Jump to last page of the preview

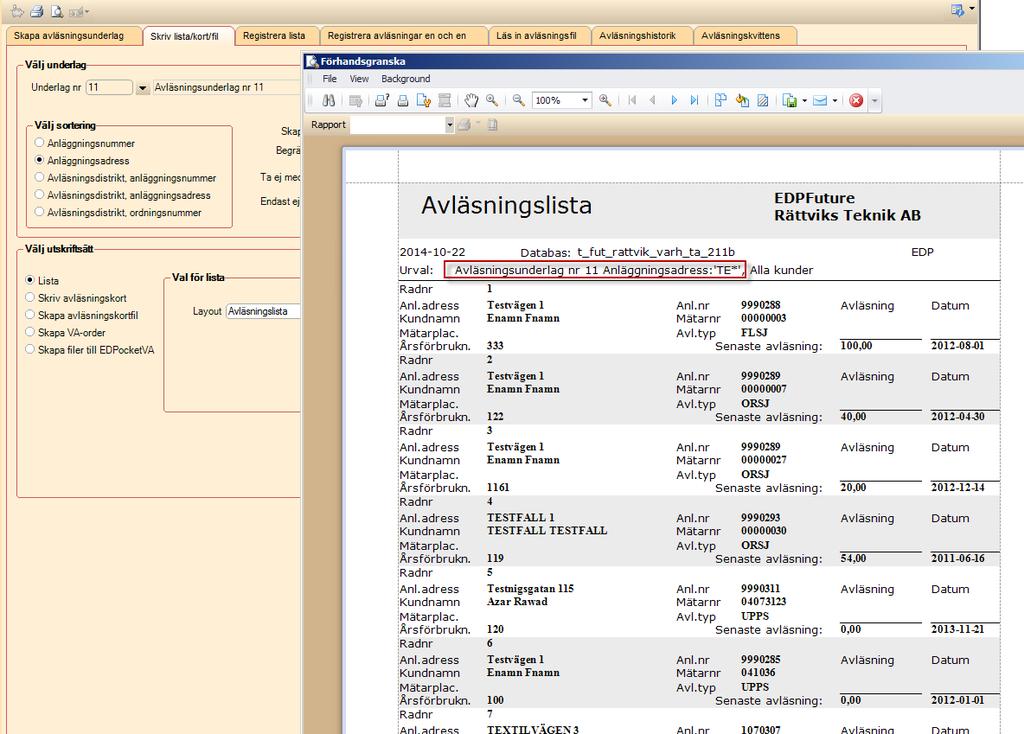click(x=694, y=101)
